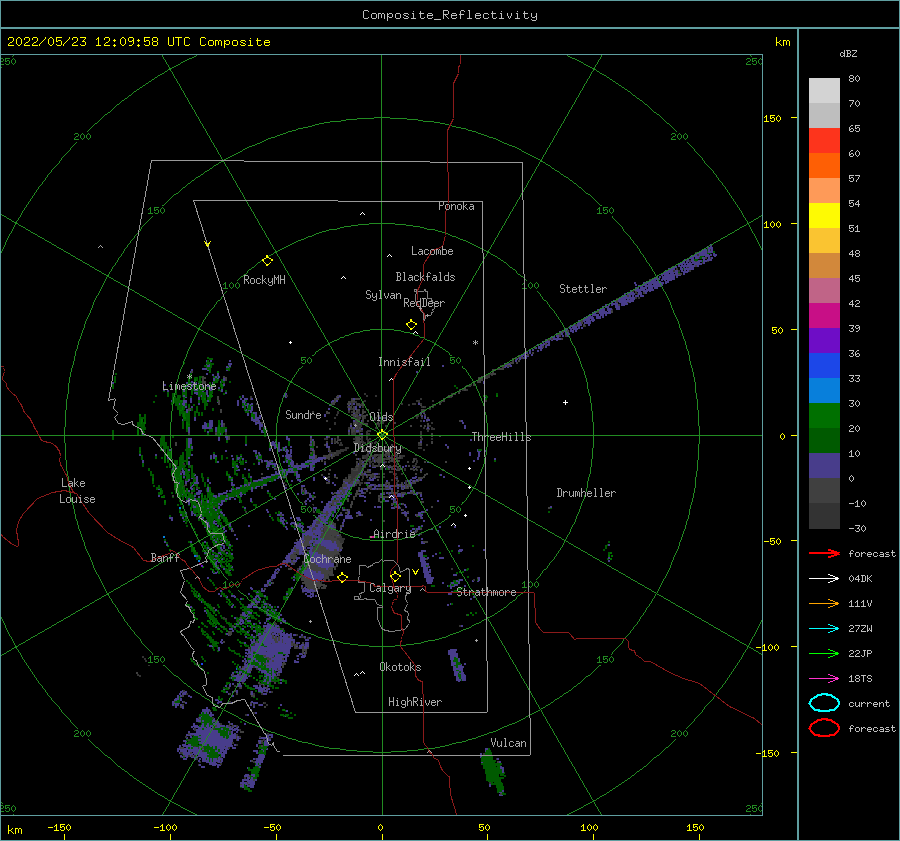Click the Drumheller city label
This screenshot has width=900, height=841.
coord(586,493)
